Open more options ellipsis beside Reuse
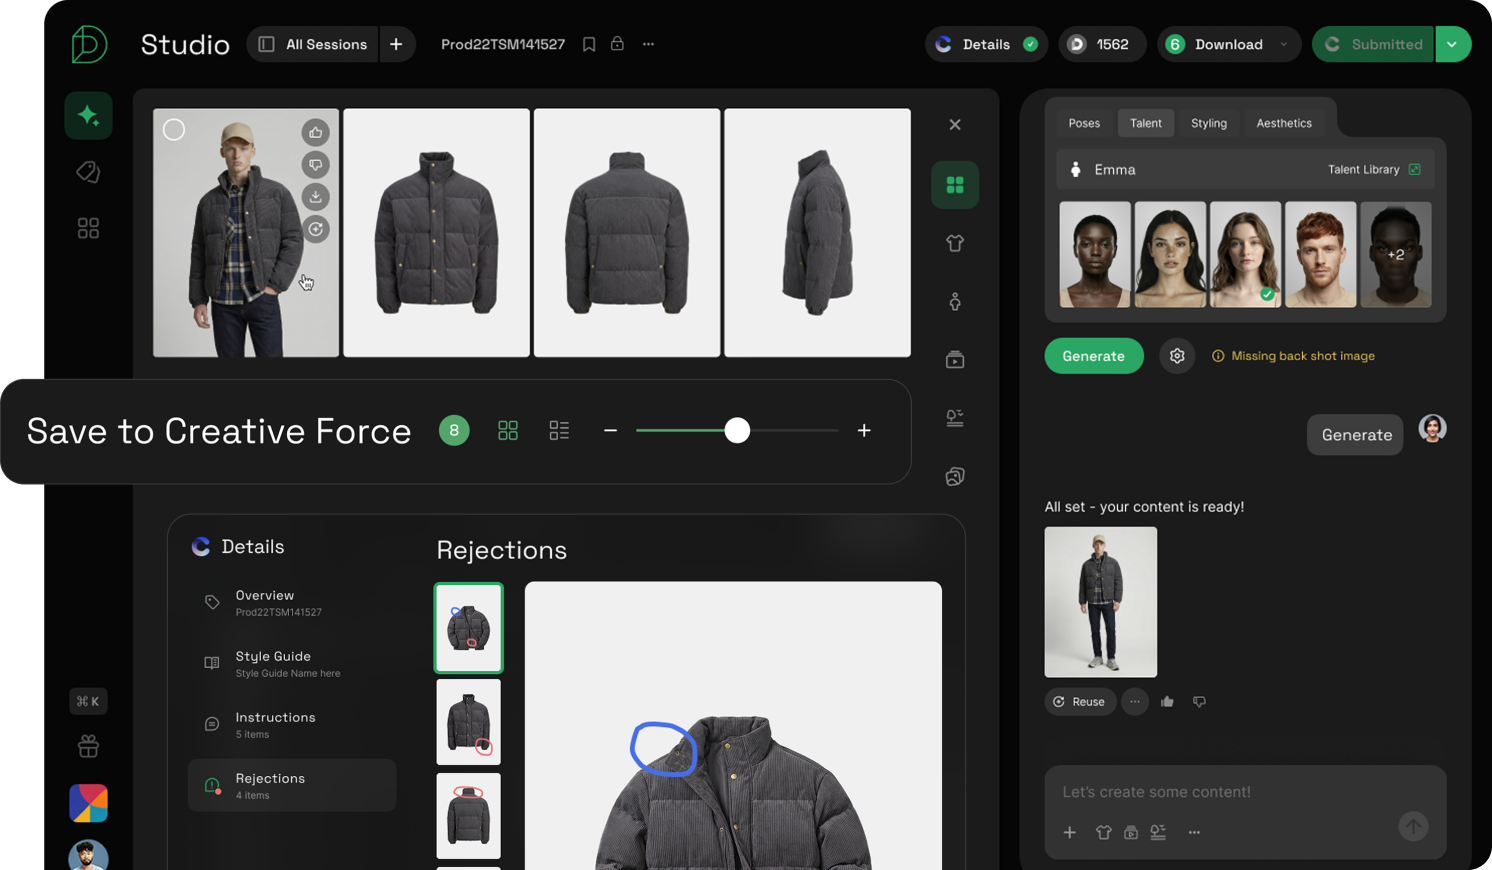 1135,702
